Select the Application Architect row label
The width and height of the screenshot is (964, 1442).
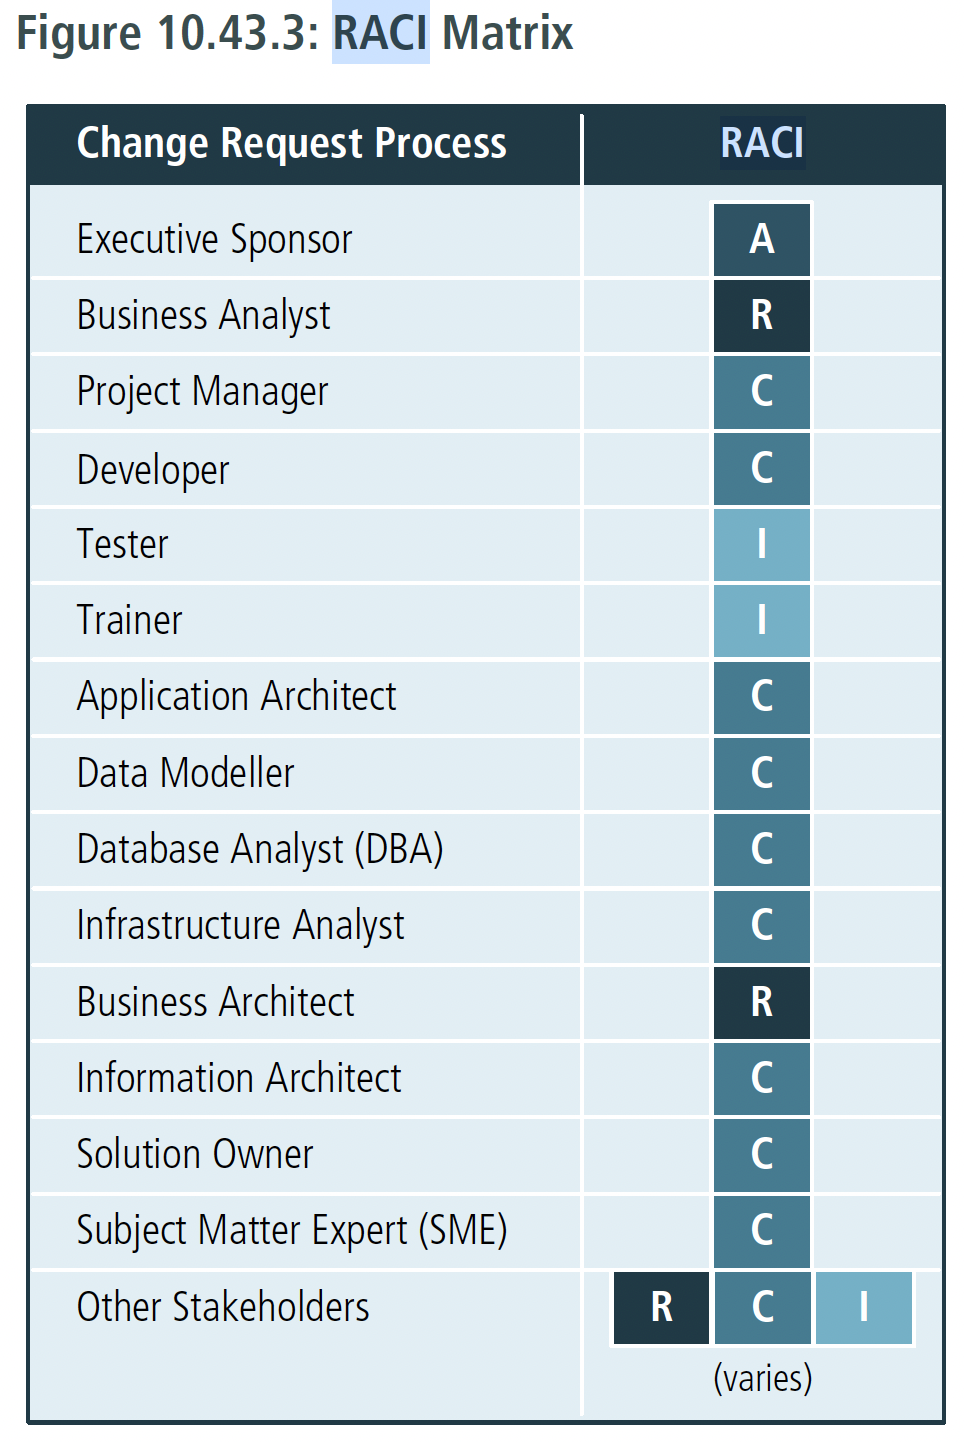tap(237, 697)
